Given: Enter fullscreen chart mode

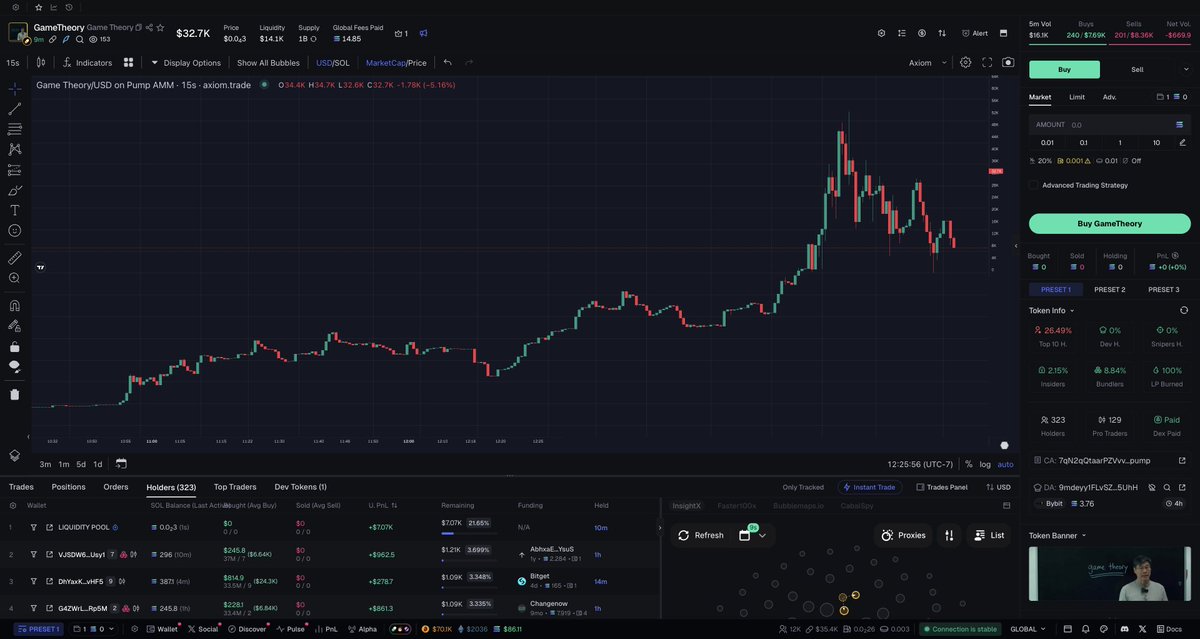Looking at the screenshot, I should pos(987,62).
